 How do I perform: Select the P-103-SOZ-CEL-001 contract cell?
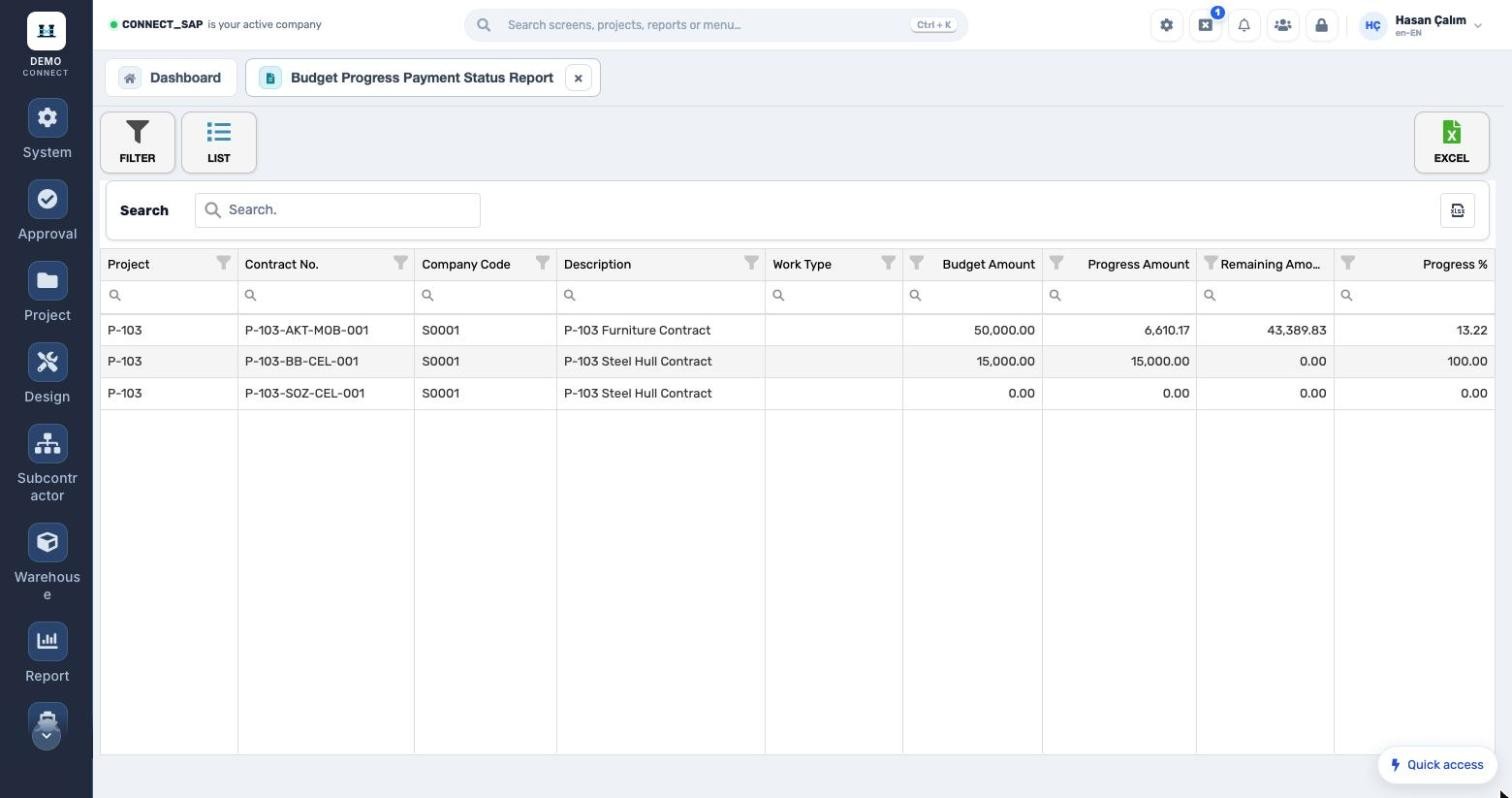(326, 393)
